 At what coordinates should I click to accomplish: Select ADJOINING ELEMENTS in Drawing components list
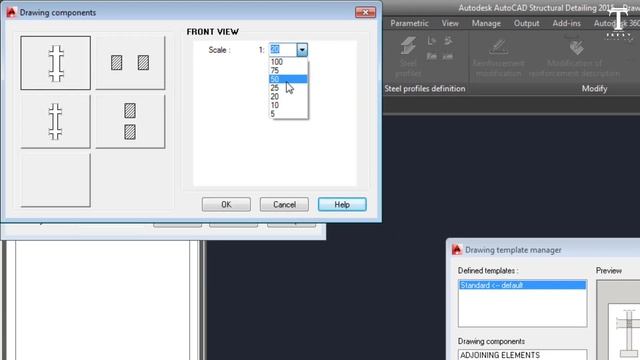point(522,355)
